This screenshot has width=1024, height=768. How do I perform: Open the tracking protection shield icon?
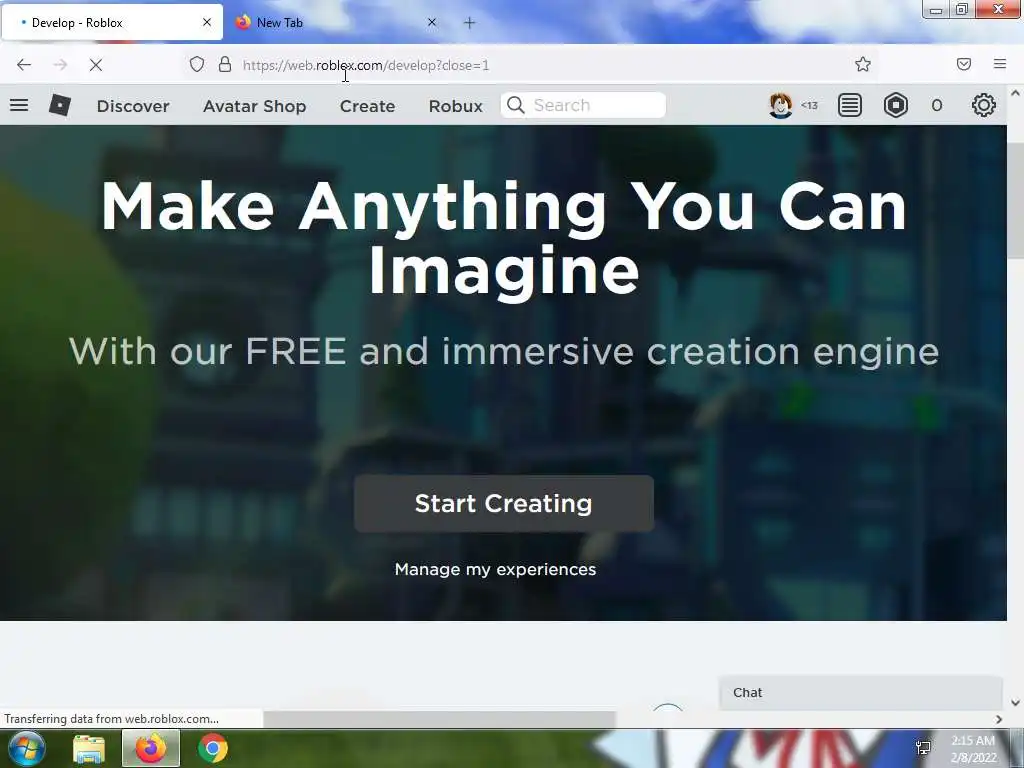click(197, 64)
